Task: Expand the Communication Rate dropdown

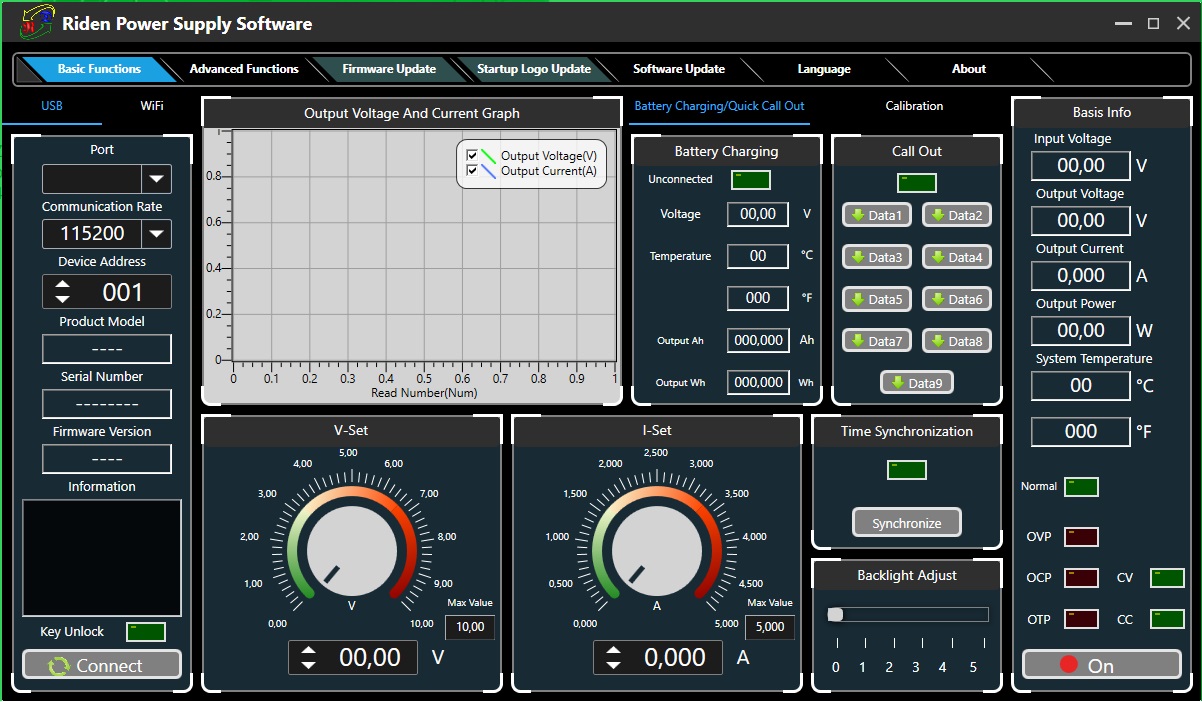Action: point(156,234)
